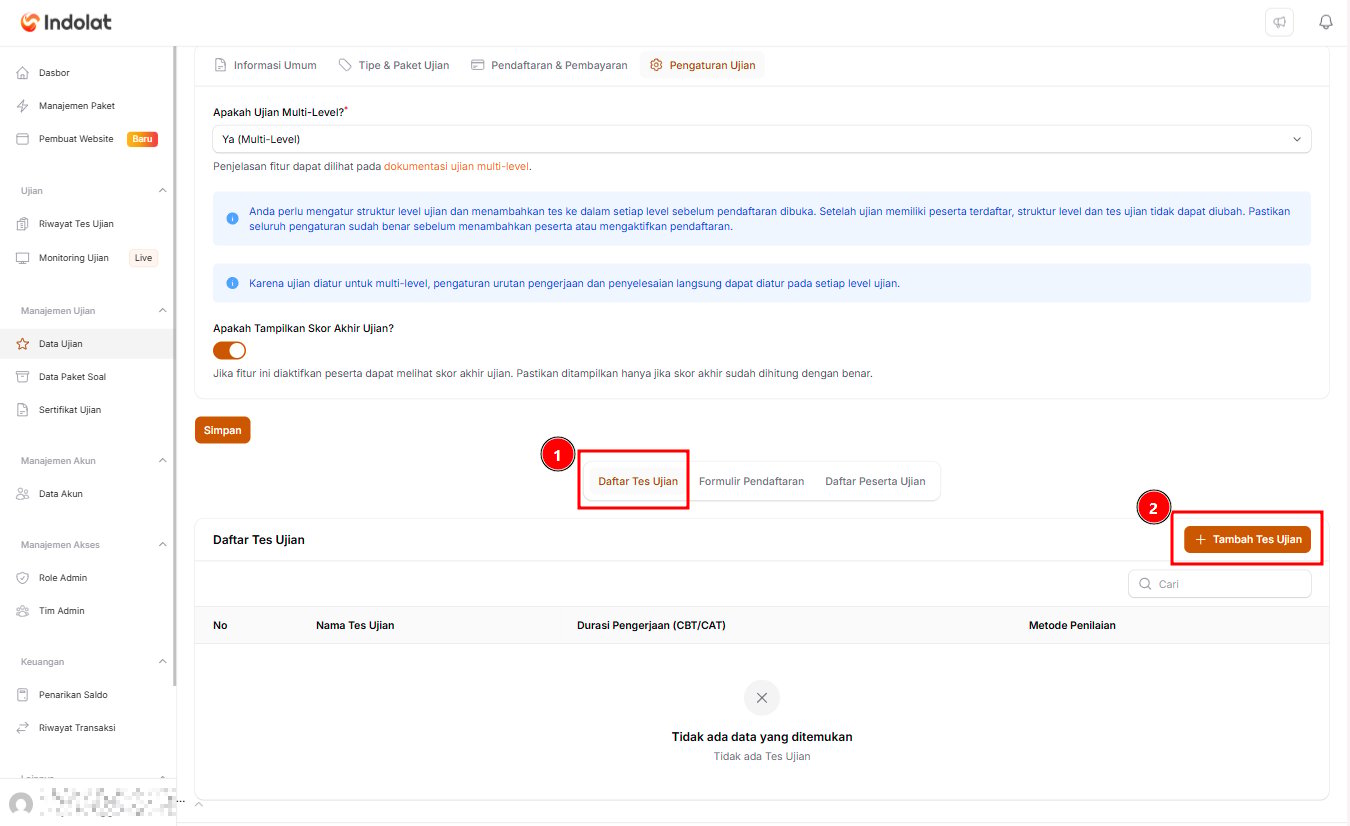Go to Data Paket Soal menu

click(x=88, y=377)
